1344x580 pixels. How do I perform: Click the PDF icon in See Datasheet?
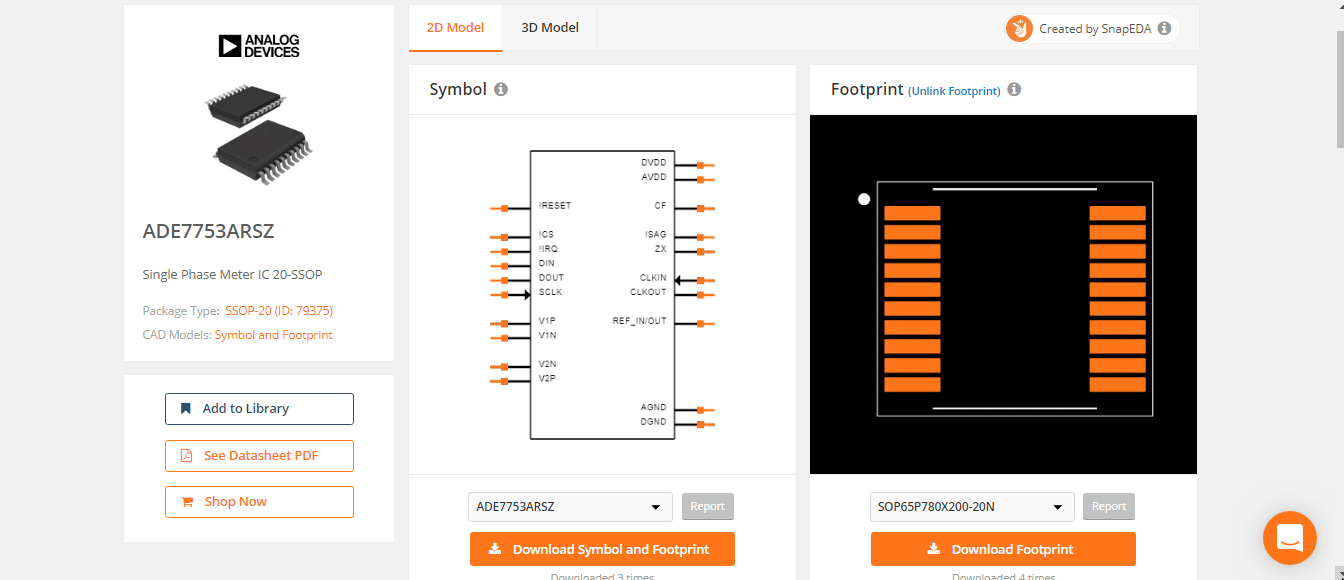click(x=186, y=455)
